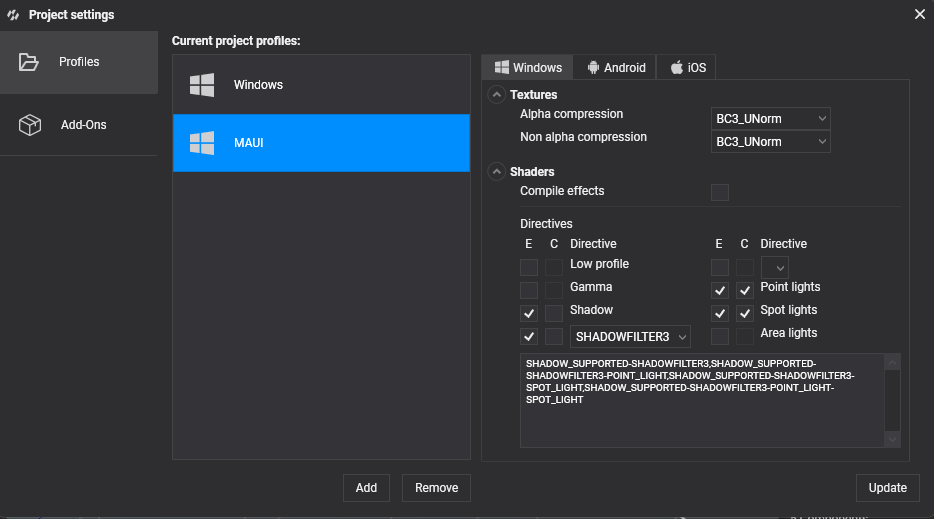The width and height of the screenshot is (934, 519).
Task: Click the directives text box scrollbar
Action: [x=892, y=400]
